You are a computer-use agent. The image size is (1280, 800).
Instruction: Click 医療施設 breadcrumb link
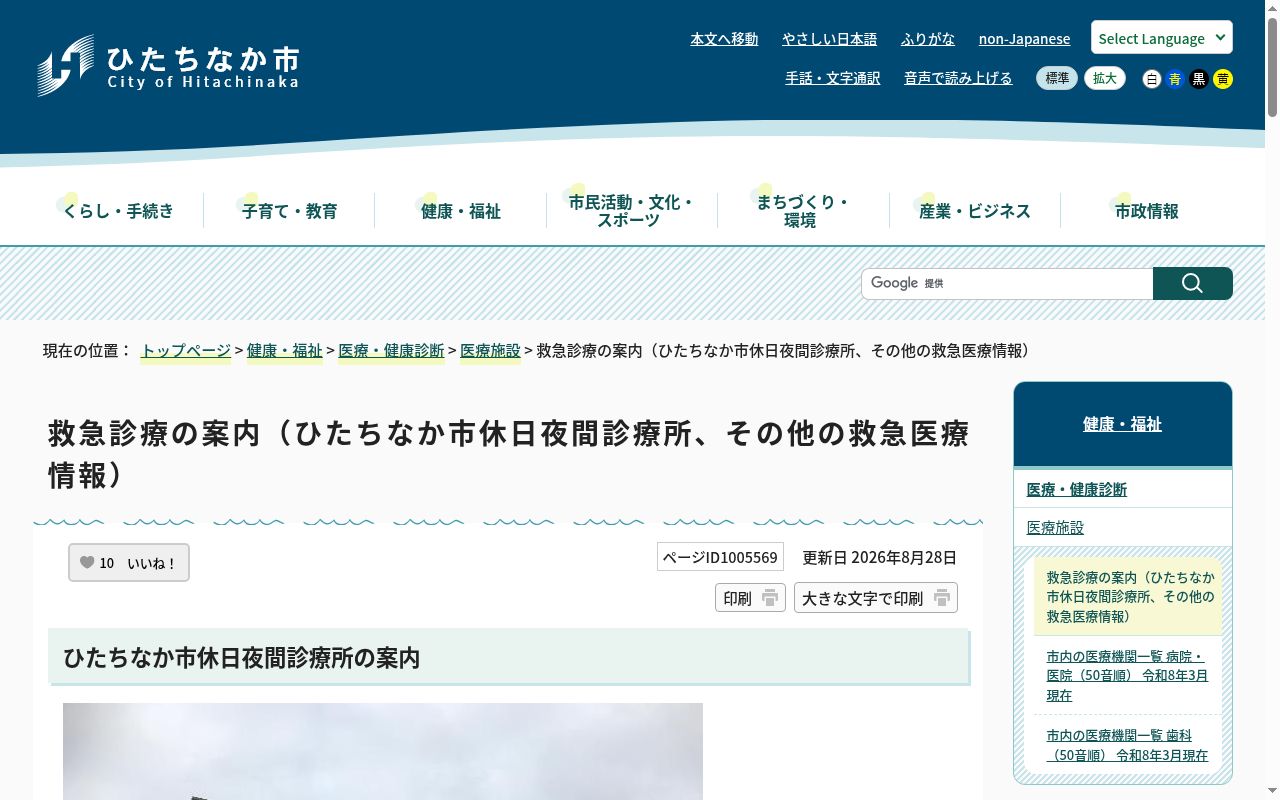490,351
